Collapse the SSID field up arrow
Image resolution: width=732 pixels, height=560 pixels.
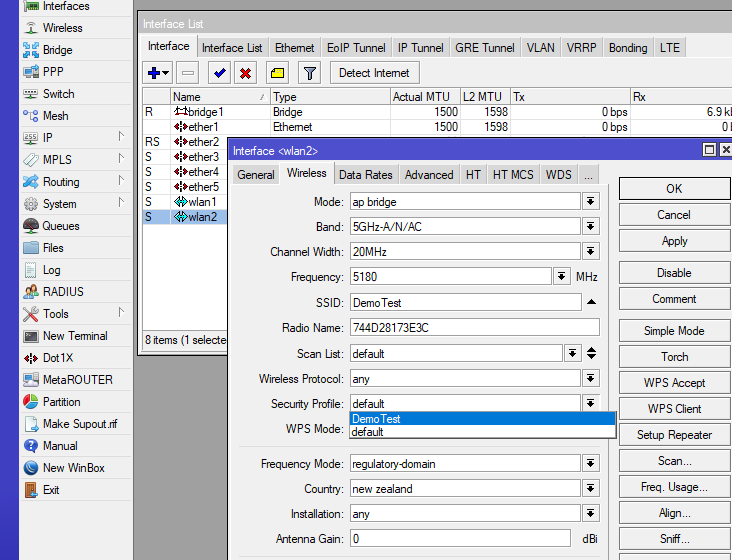click(x=591, y=302)
